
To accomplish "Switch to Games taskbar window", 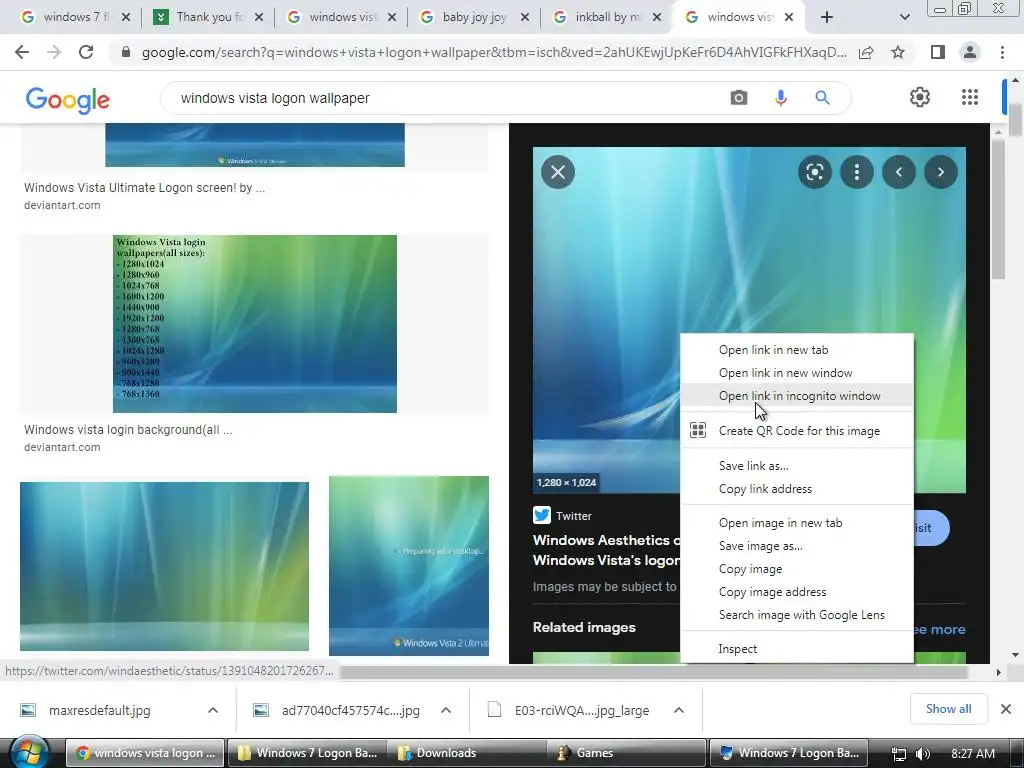I will (627, 753).
